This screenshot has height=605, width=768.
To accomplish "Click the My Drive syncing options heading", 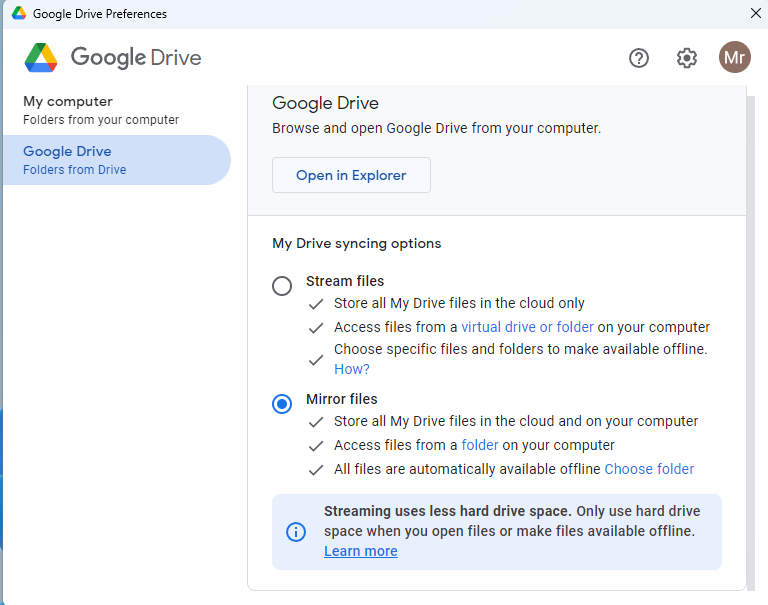I will point(357,243).
